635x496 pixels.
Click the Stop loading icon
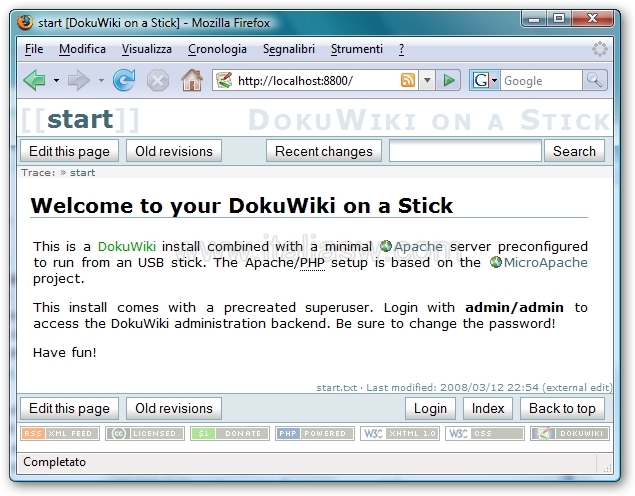(158, 80)
